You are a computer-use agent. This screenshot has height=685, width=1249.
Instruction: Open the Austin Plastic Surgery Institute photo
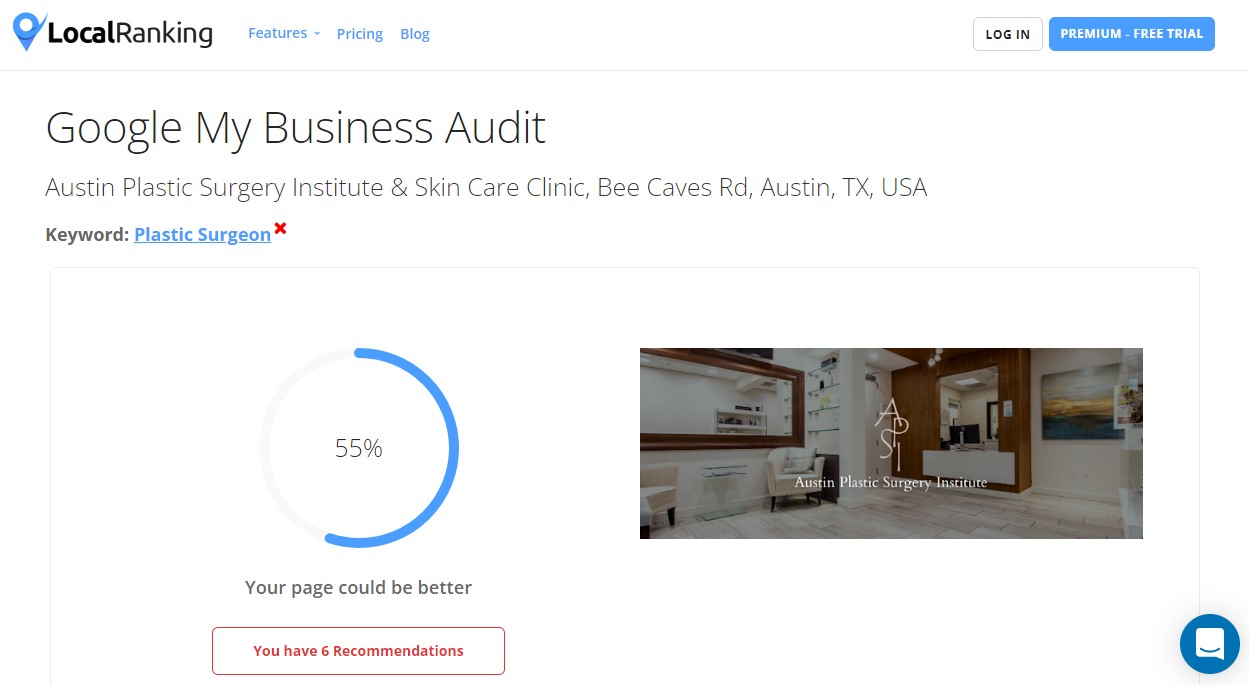[x=891, y=443]
